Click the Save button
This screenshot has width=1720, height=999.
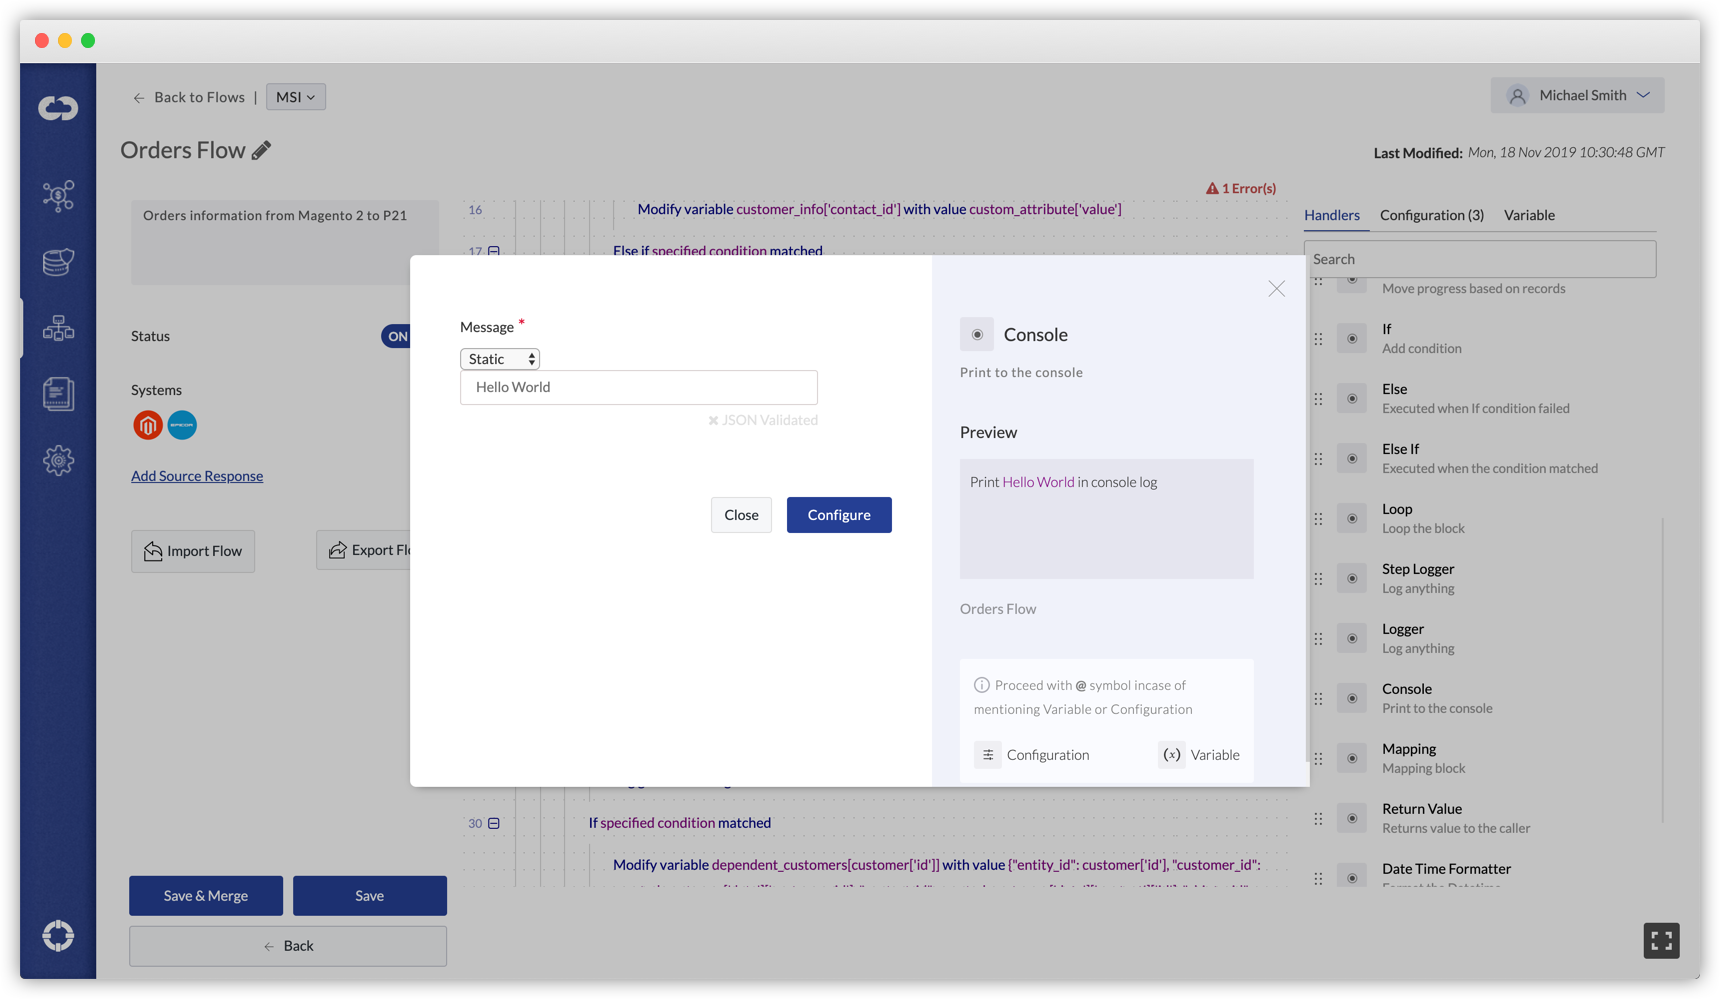coord(370,896)
